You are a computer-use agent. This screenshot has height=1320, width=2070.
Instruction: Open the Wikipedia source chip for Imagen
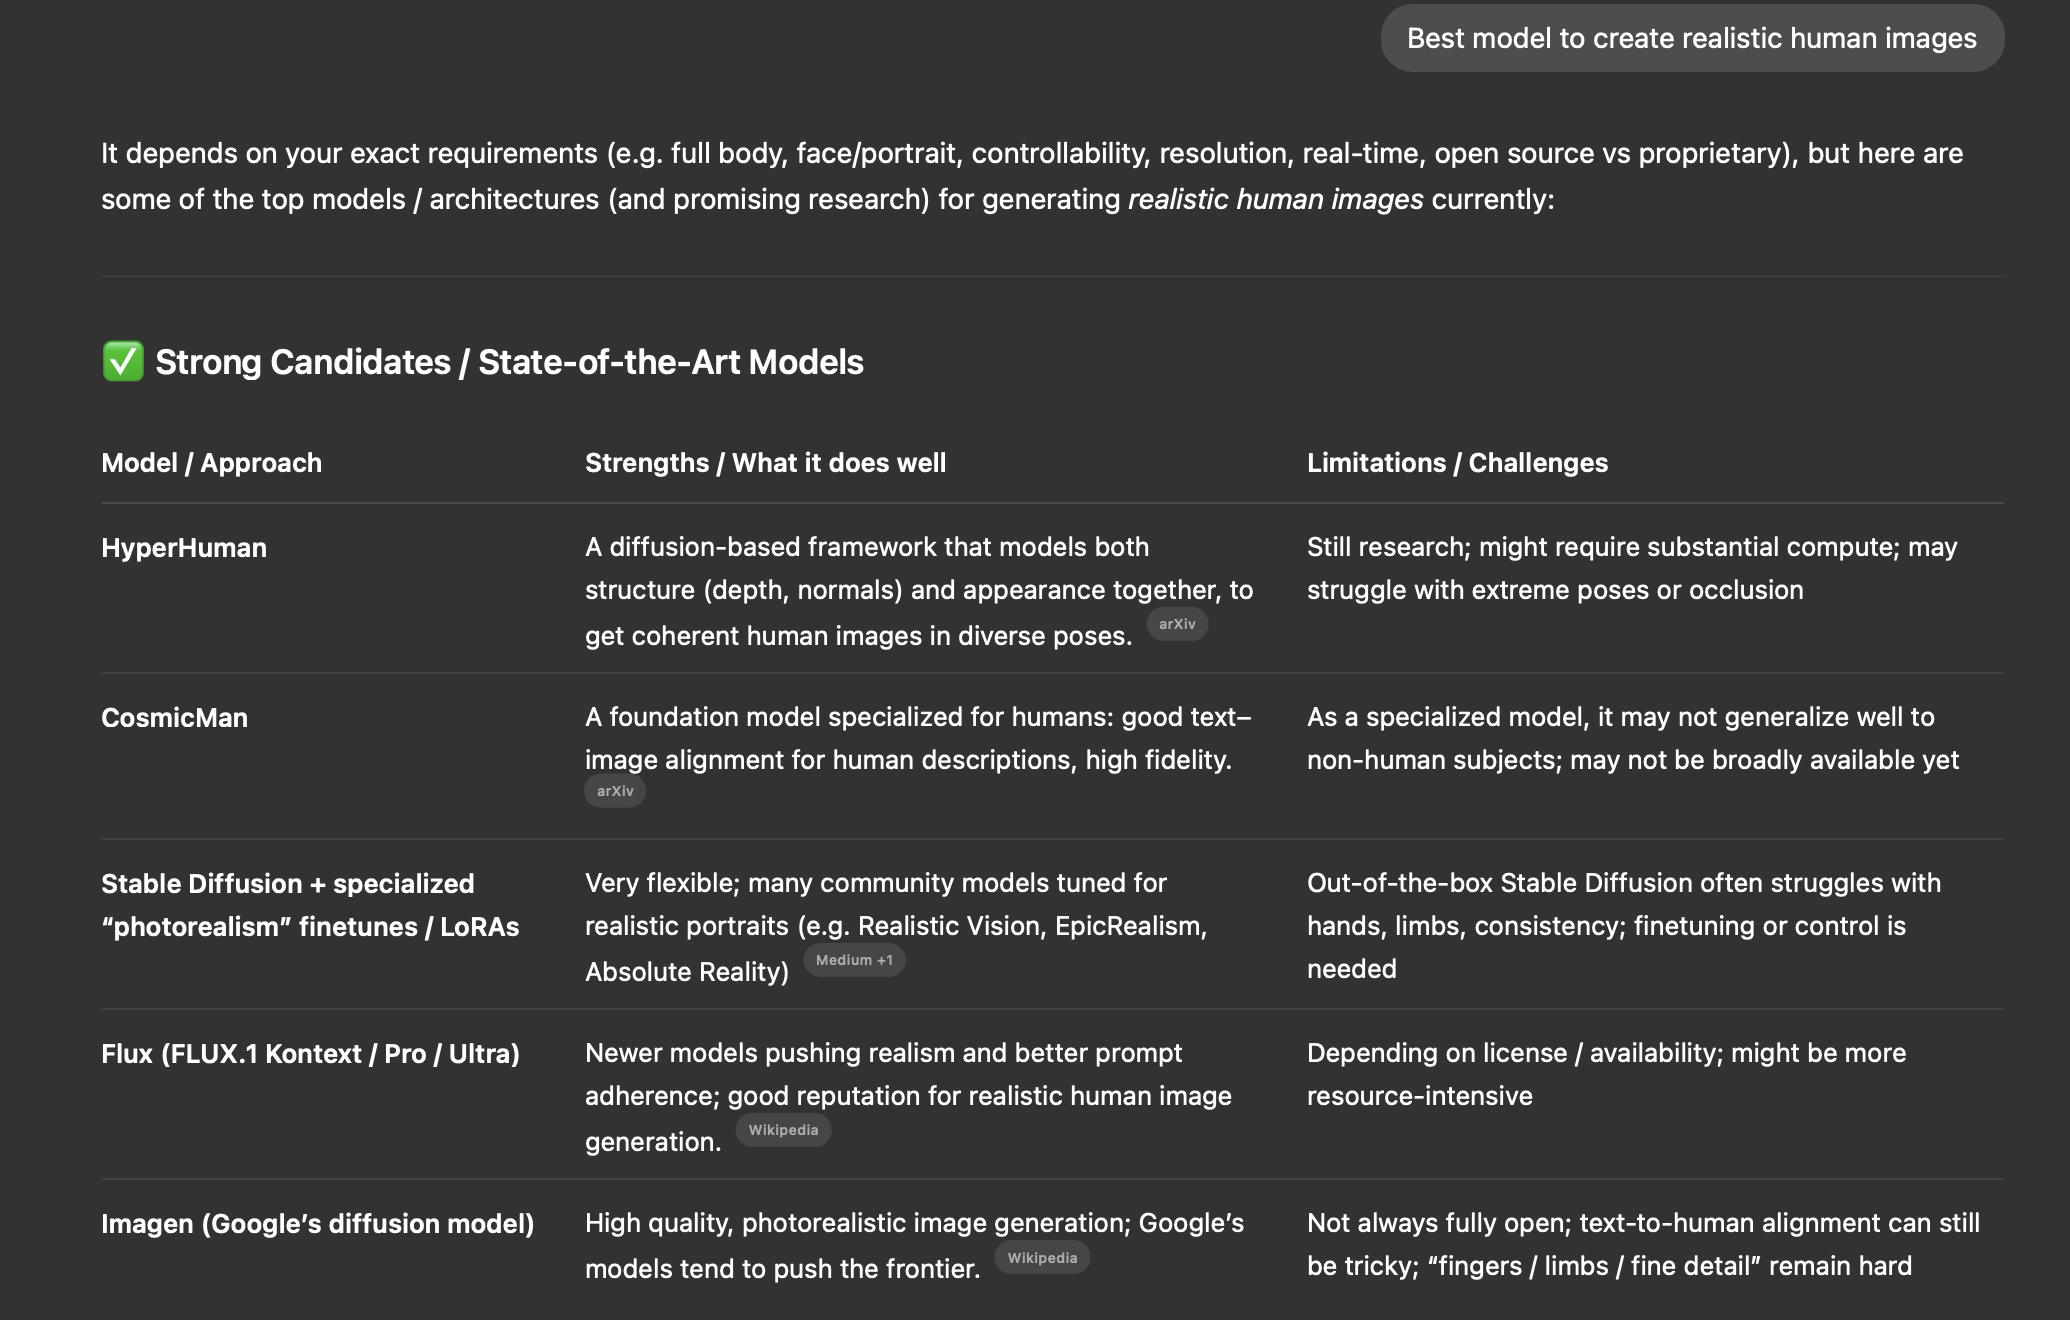click(x=1042, y=1258)
